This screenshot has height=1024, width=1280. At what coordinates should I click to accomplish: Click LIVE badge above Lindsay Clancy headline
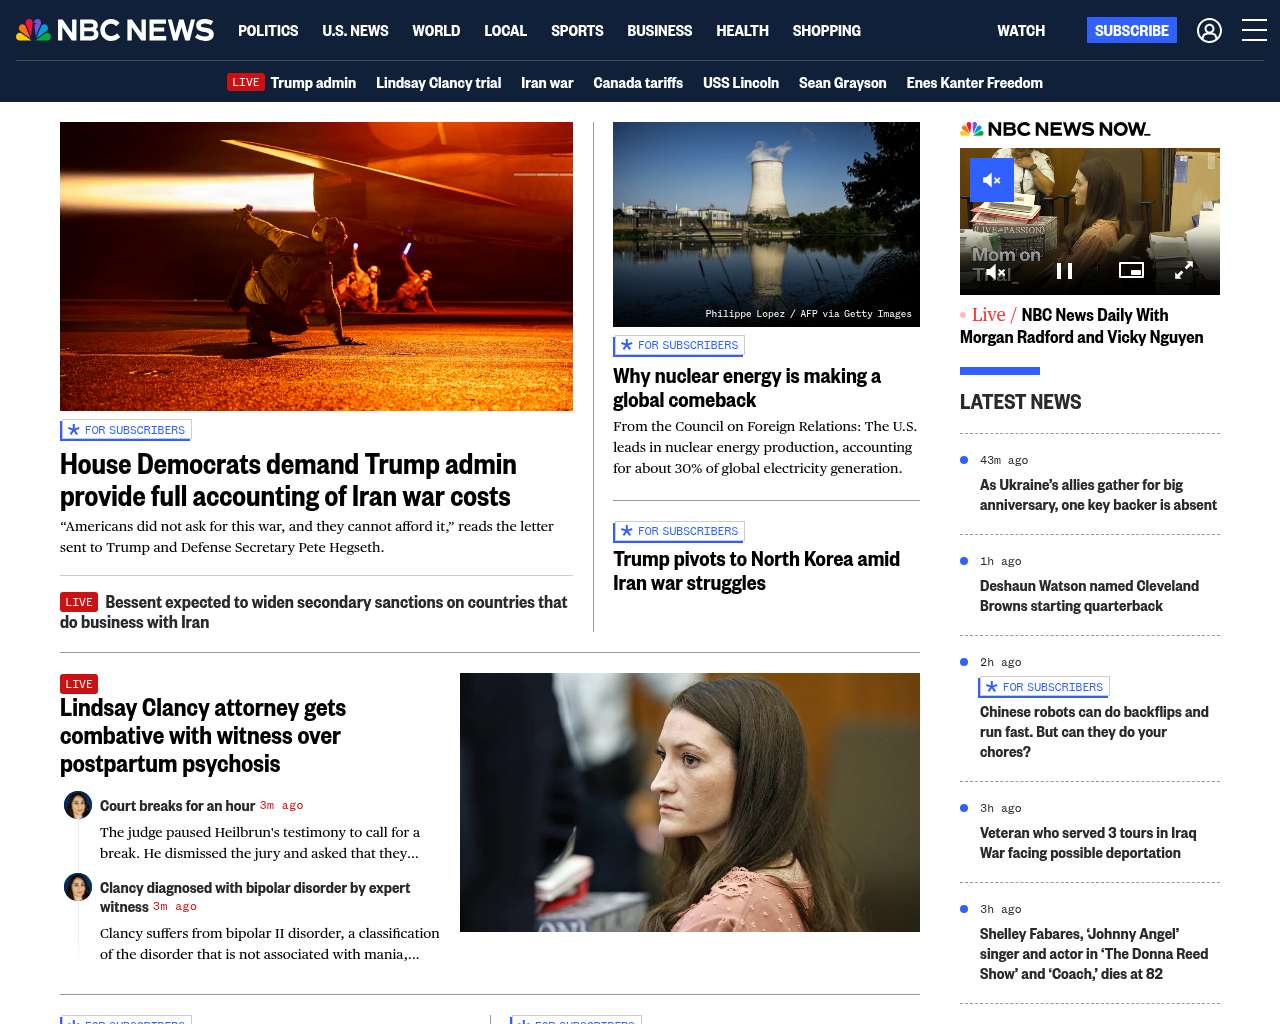(x=79, y=684)
